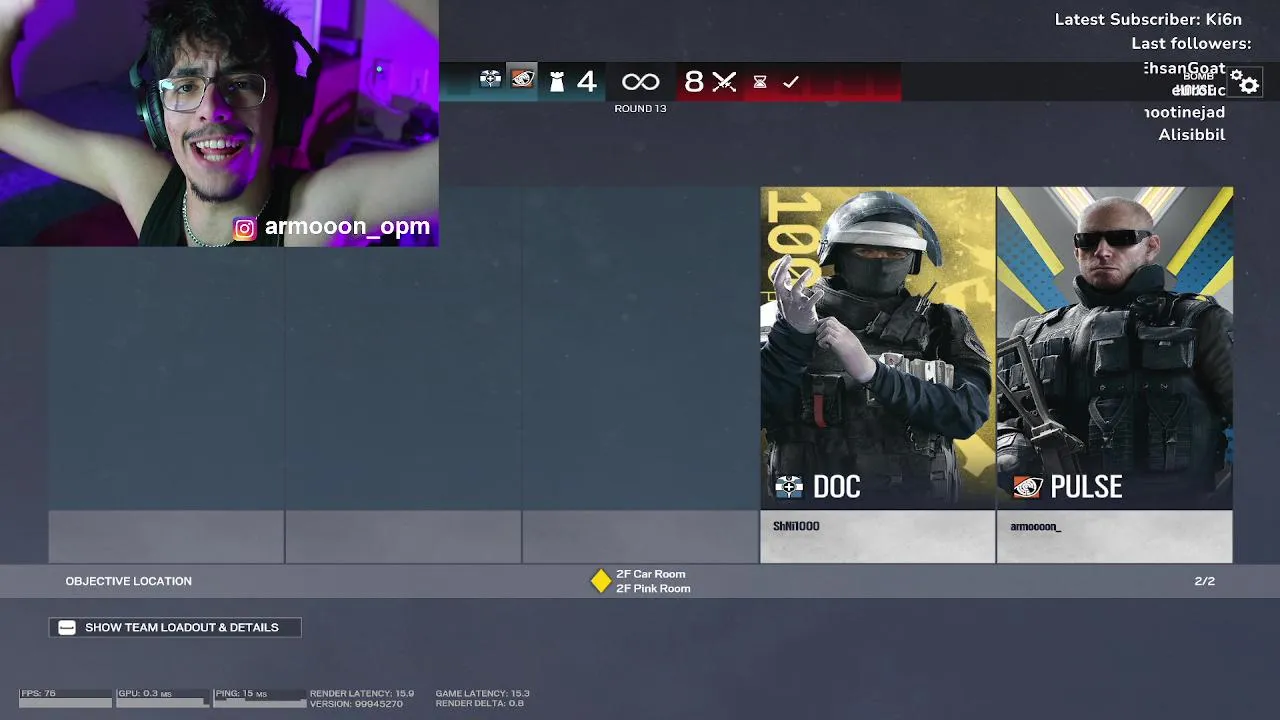Click the armooon_opm Instagram handle
The image size is (1280, 720).
(347, 227)
